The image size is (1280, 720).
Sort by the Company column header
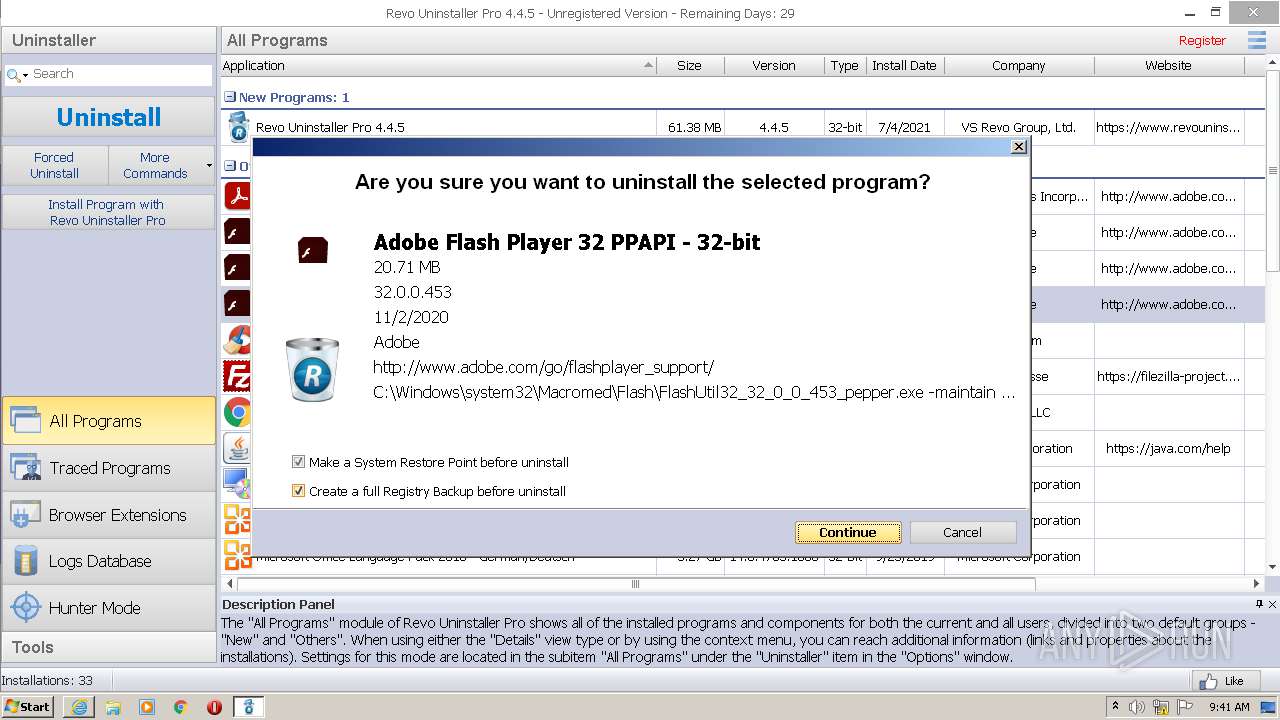1018,65
